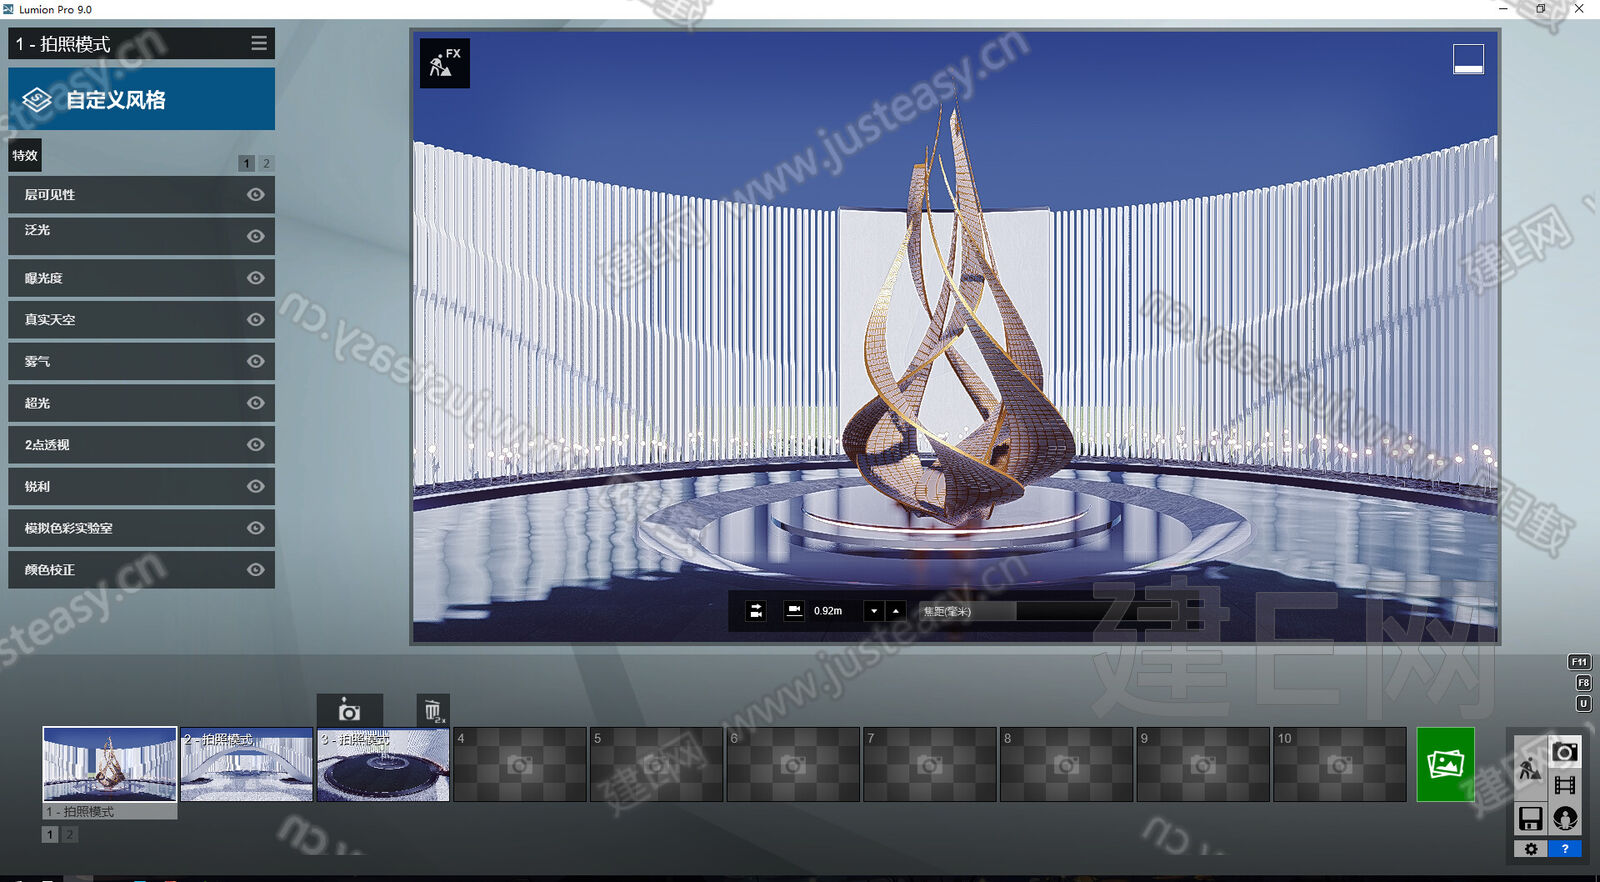Screen dimensions: 1600x882
Task: Click the custom style layers icon
Action: [37, 99]
